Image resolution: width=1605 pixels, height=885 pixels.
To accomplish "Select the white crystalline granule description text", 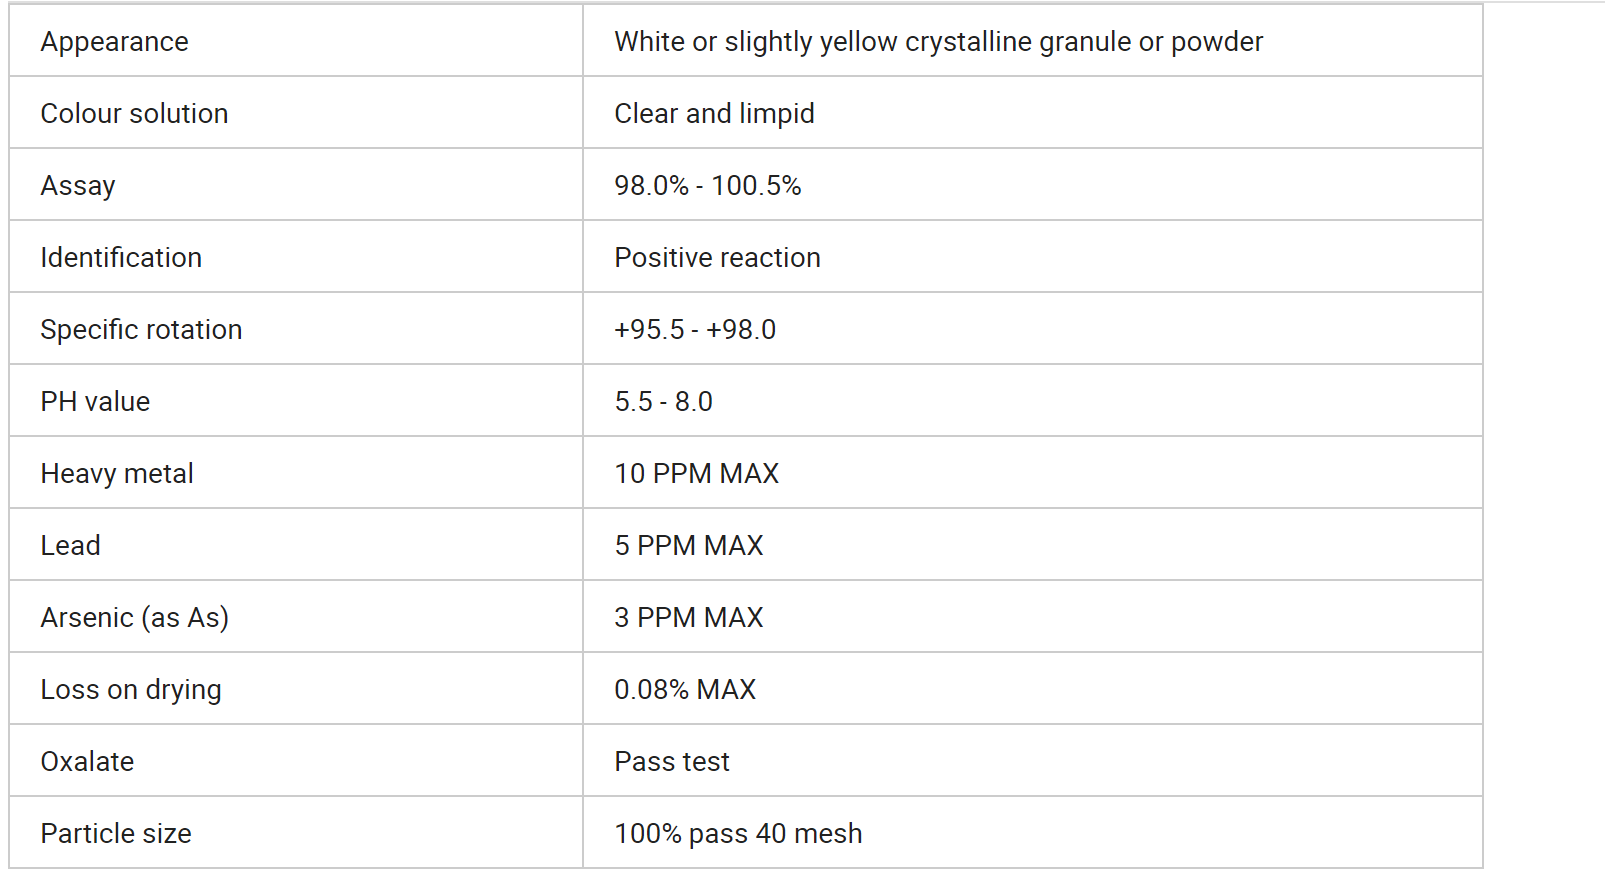I will click(x=938, y=42).
